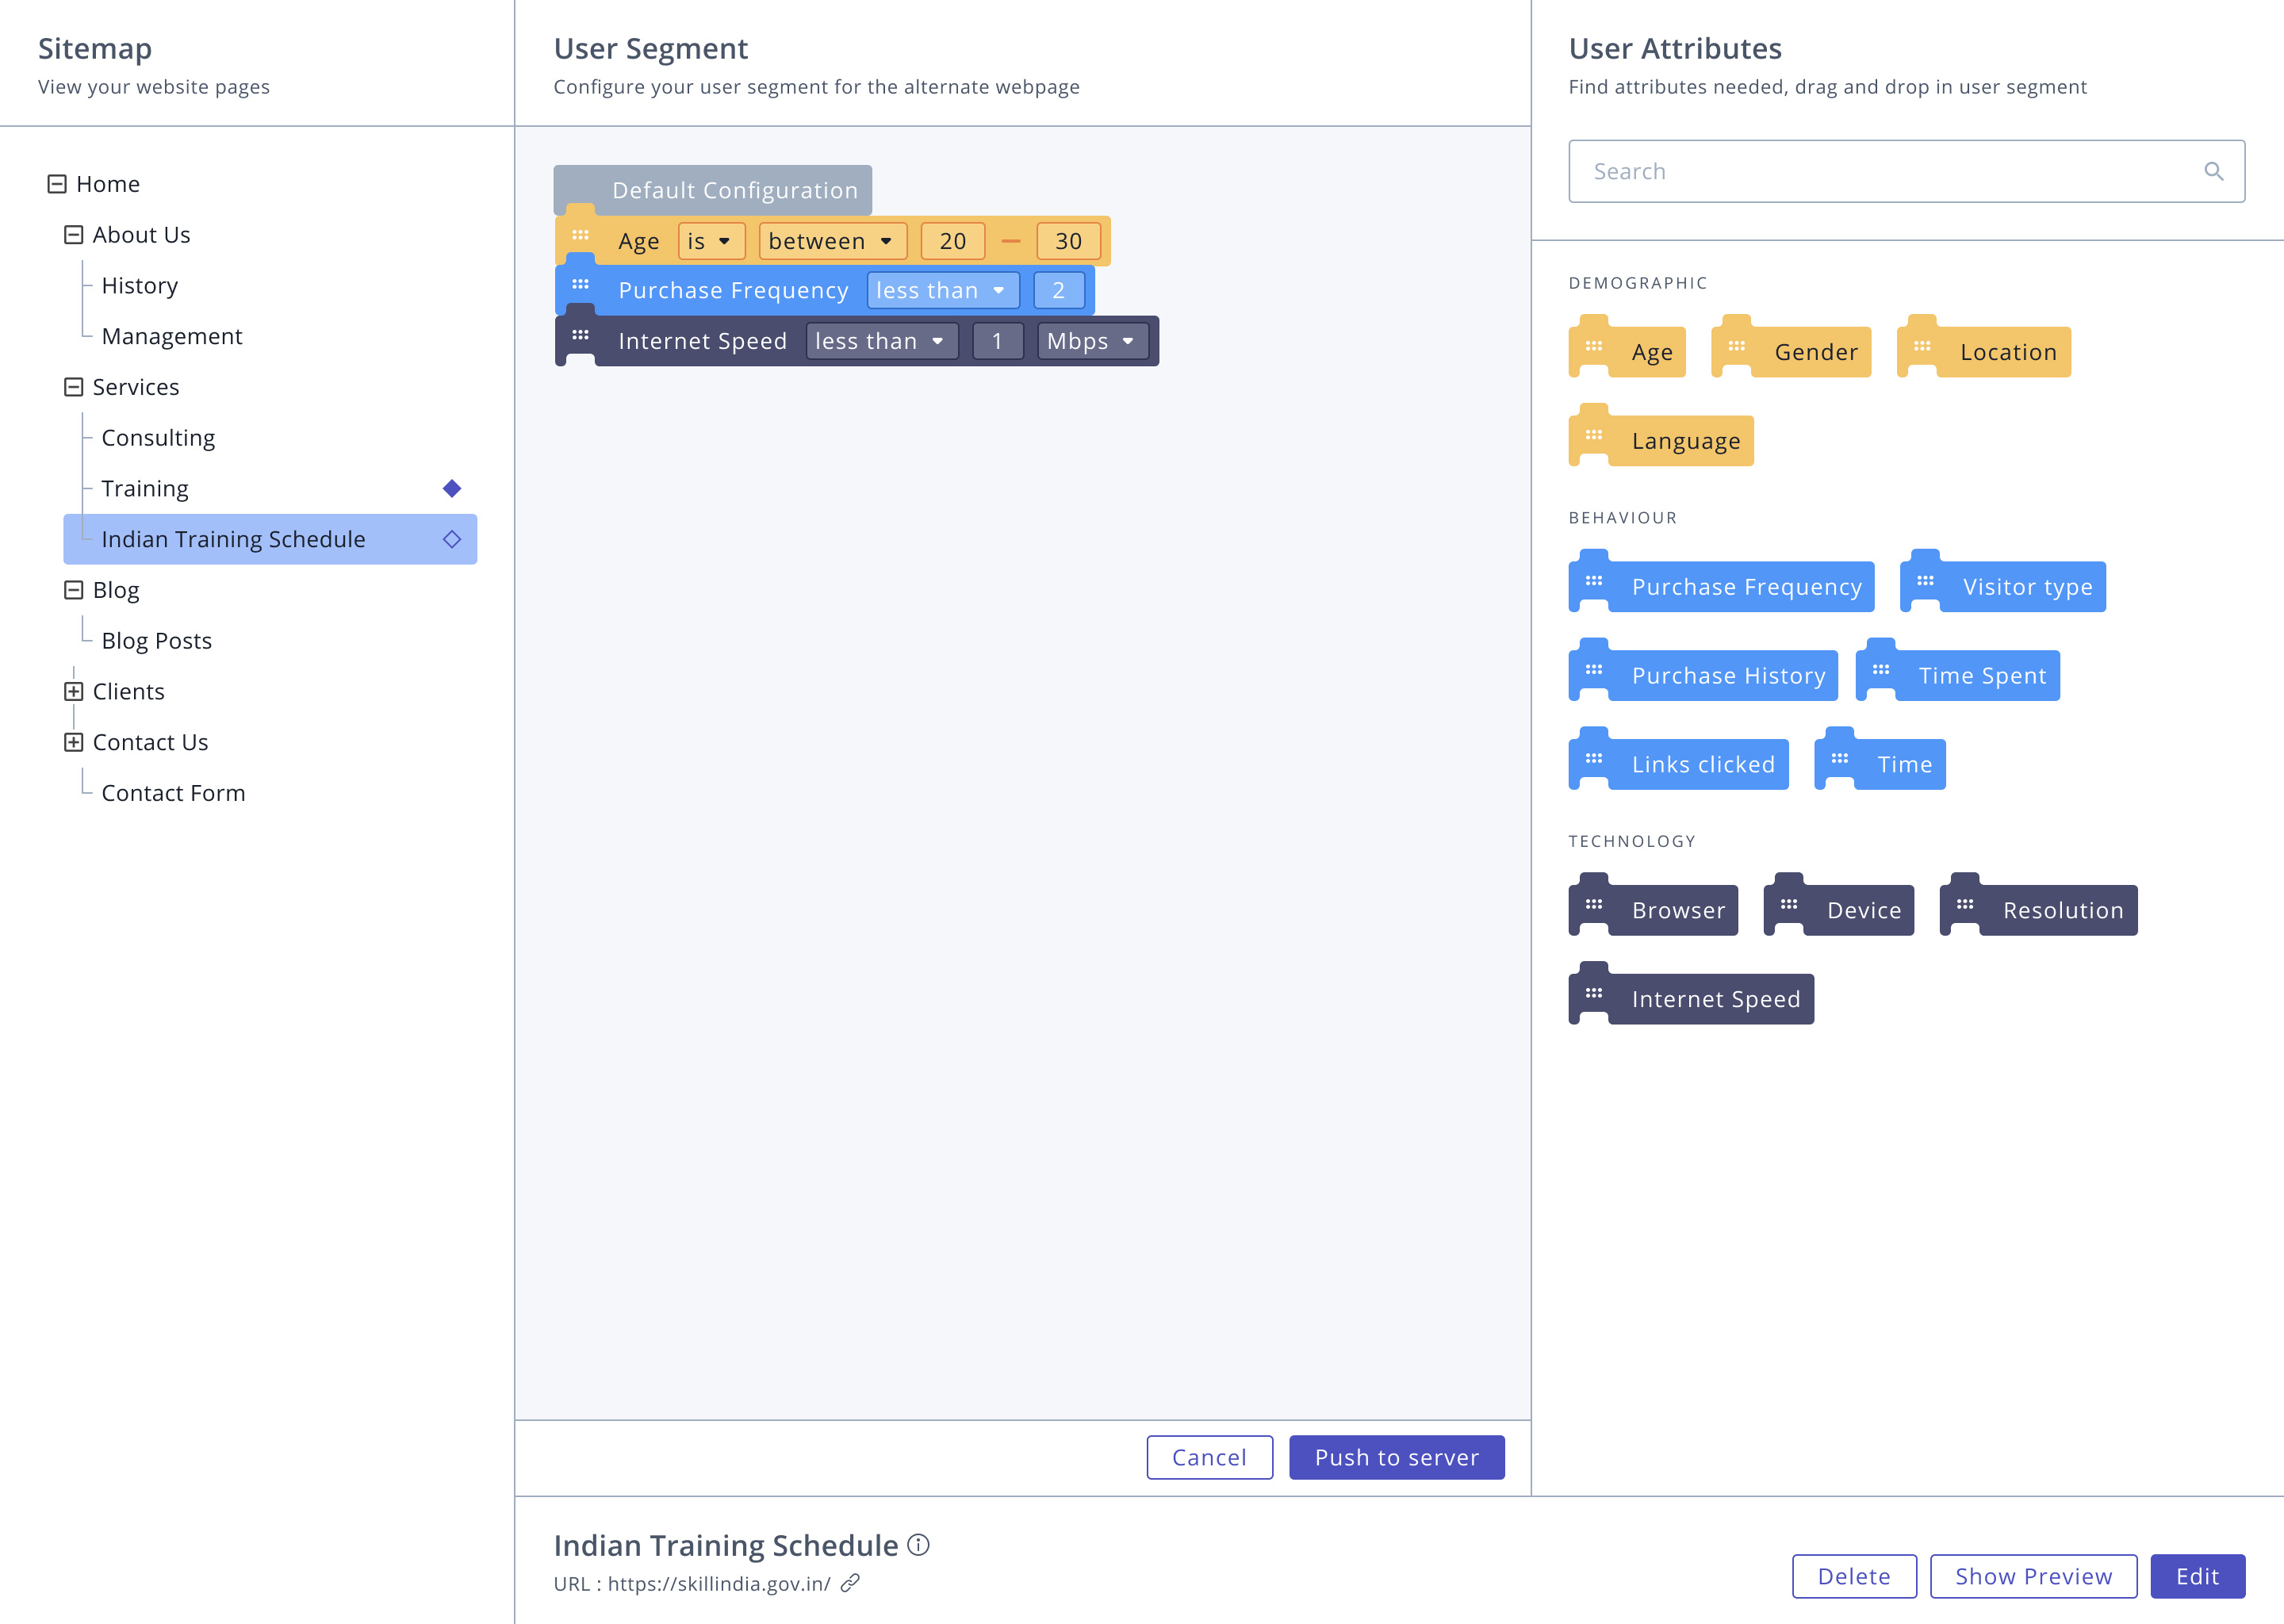Screen dimensions: 2284x1624
Task: Click the drag handle on Purchase Frequency attribute chip
Action: coord(1594,583)
